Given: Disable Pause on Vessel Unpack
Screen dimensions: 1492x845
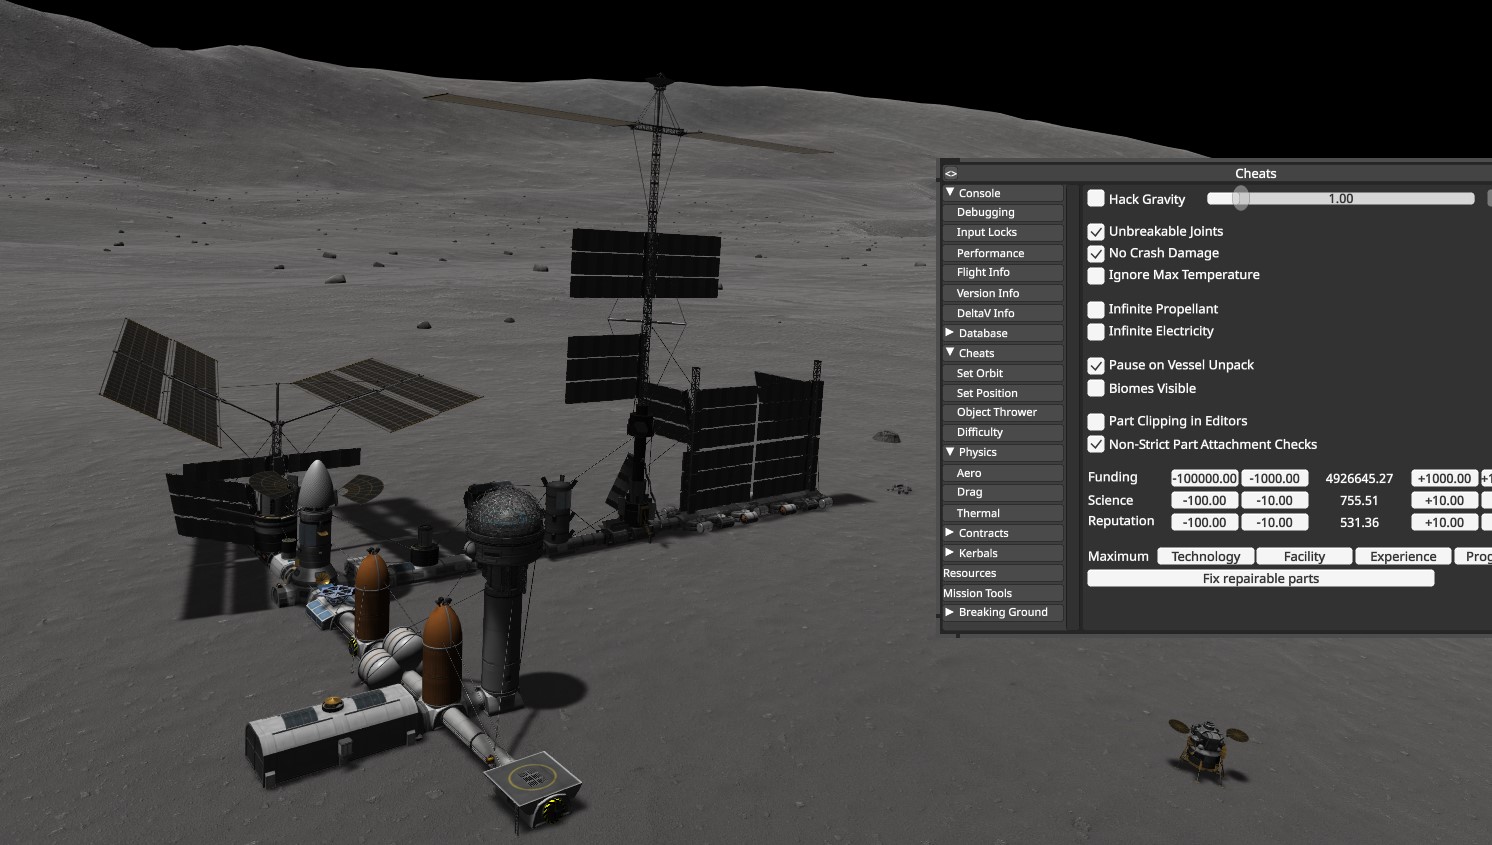Looking at the screenshot, I should (x=1095, y=365).
